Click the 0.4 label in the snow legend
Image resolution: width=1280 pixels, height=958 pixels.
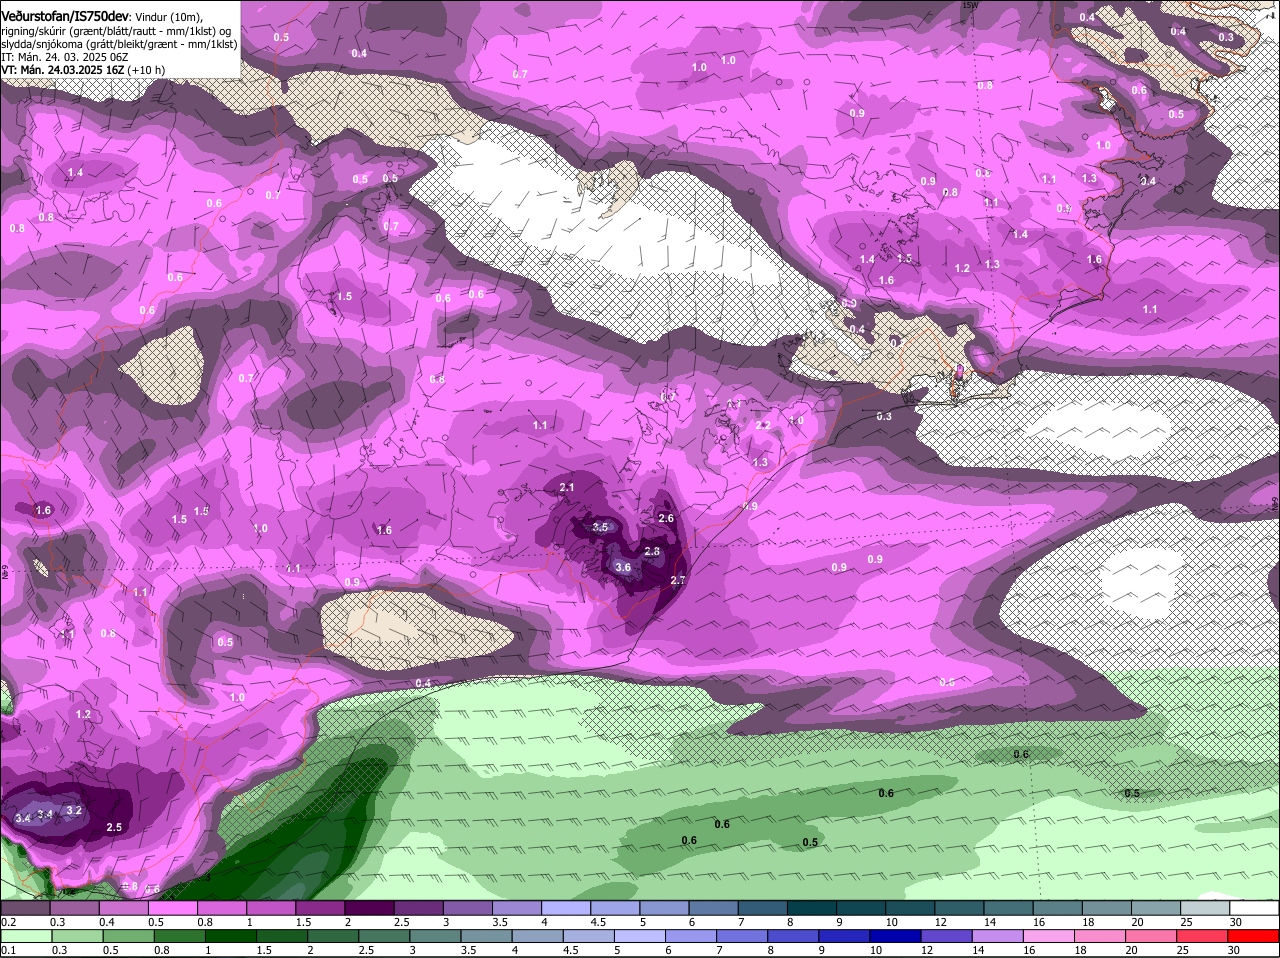tap(106, 922)
